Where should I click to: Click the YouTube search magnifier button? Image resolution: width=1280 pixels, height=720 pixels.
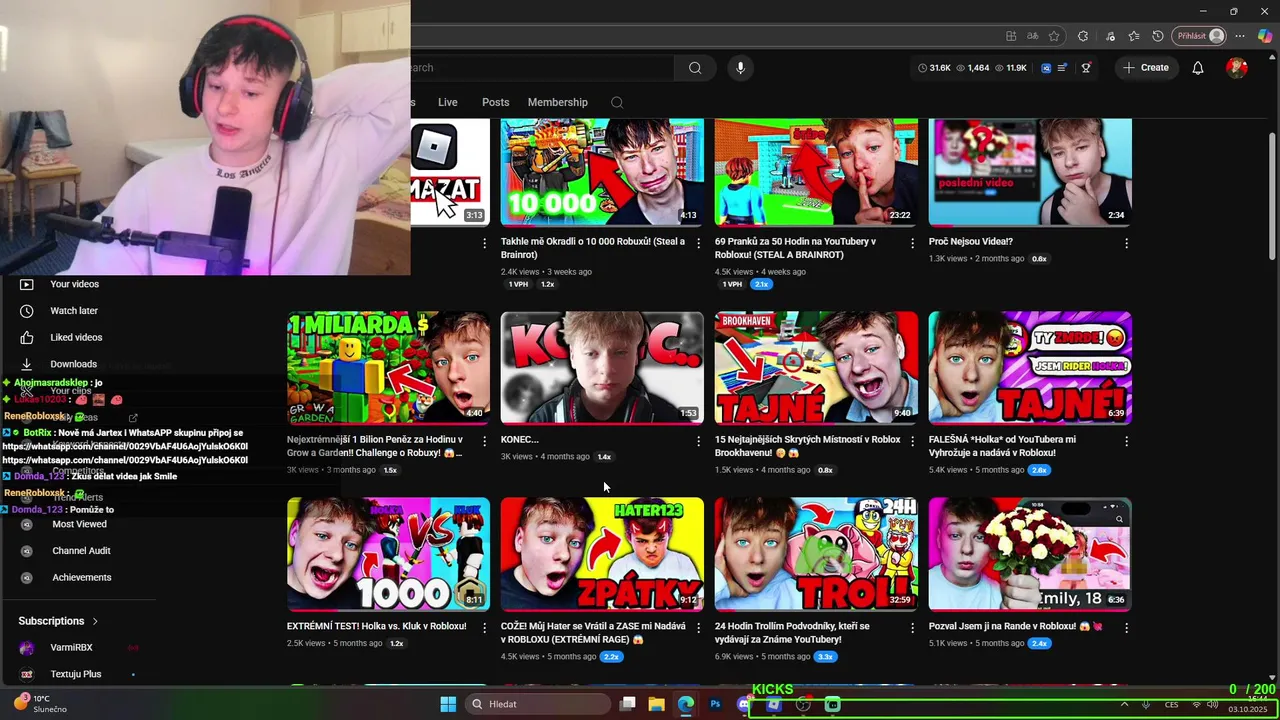(695, 68)
